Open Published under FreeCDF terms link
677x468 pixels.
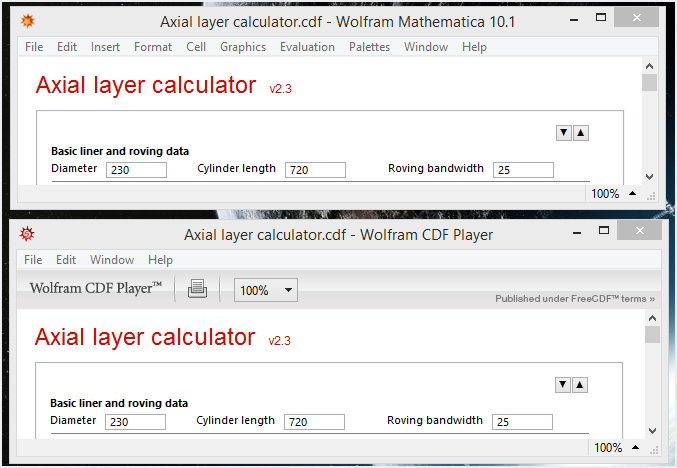pos(575,299)
